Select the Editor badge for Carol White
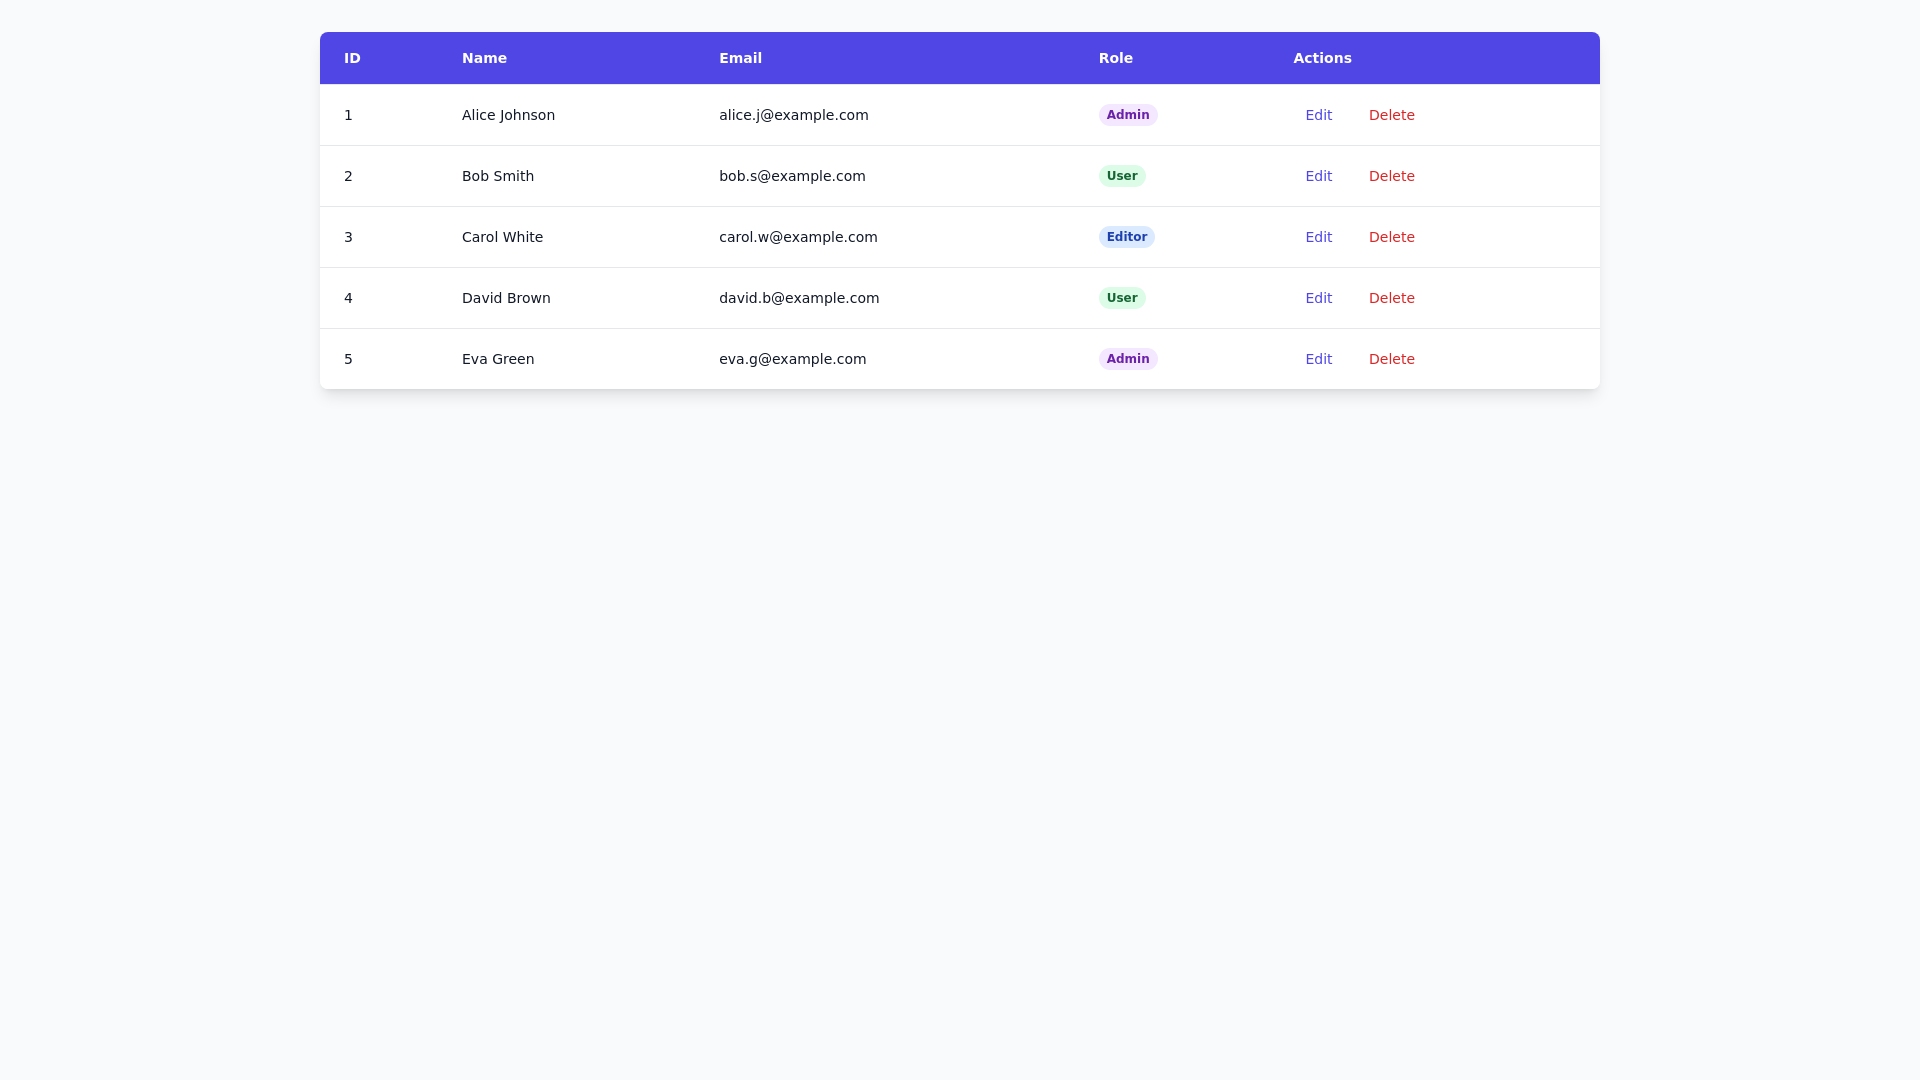This screenshot has width=1920, height=1080. pos(1126,237)
